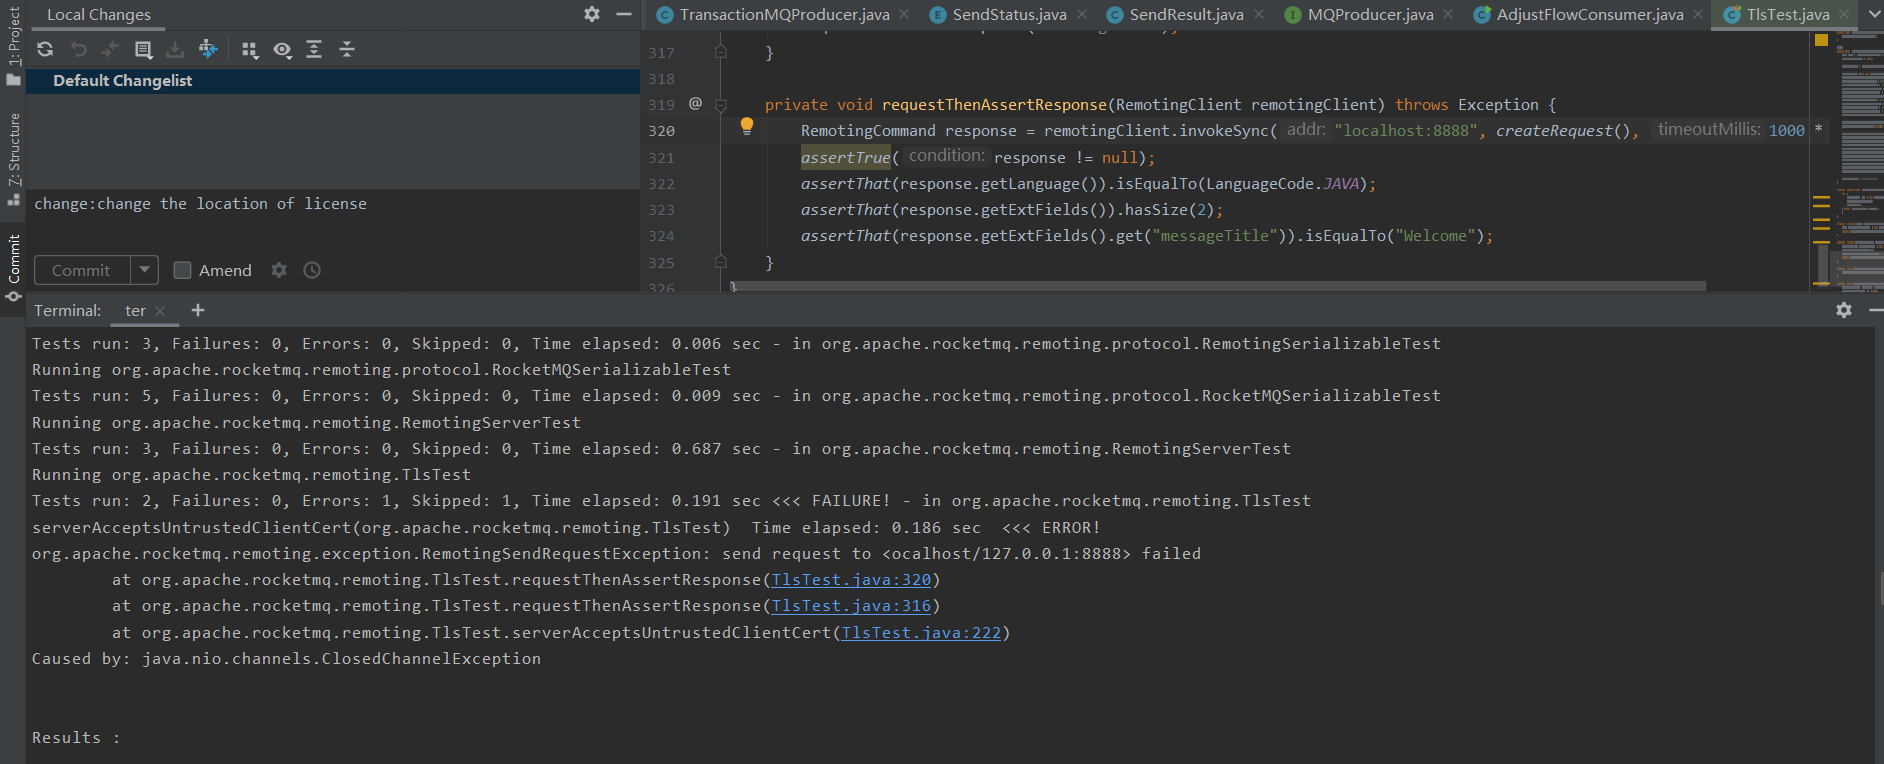Hide the Local Changes panel
Screen dimensions: 1884x764
pyautogui.click(x=624, y=14)
